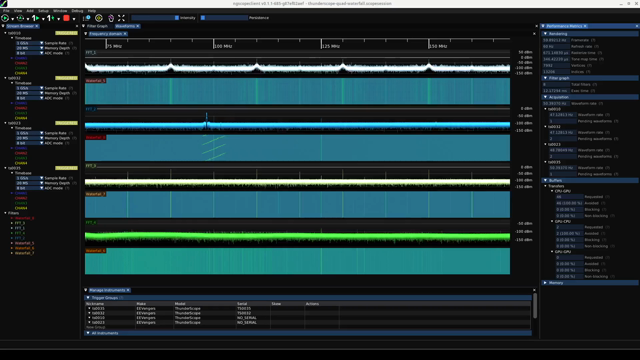Adjust the Persistence slider

coord(224,18)
